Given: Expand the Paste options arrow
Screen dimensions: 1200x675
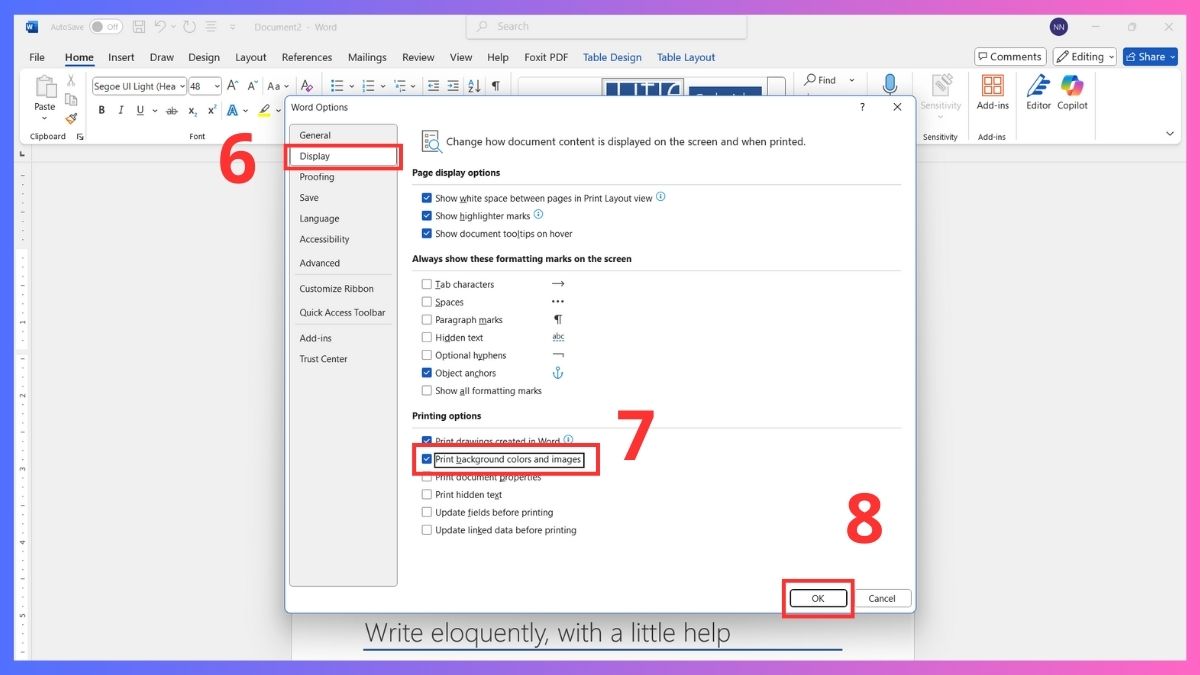Looking at the screenshot, I should [45, 118].
